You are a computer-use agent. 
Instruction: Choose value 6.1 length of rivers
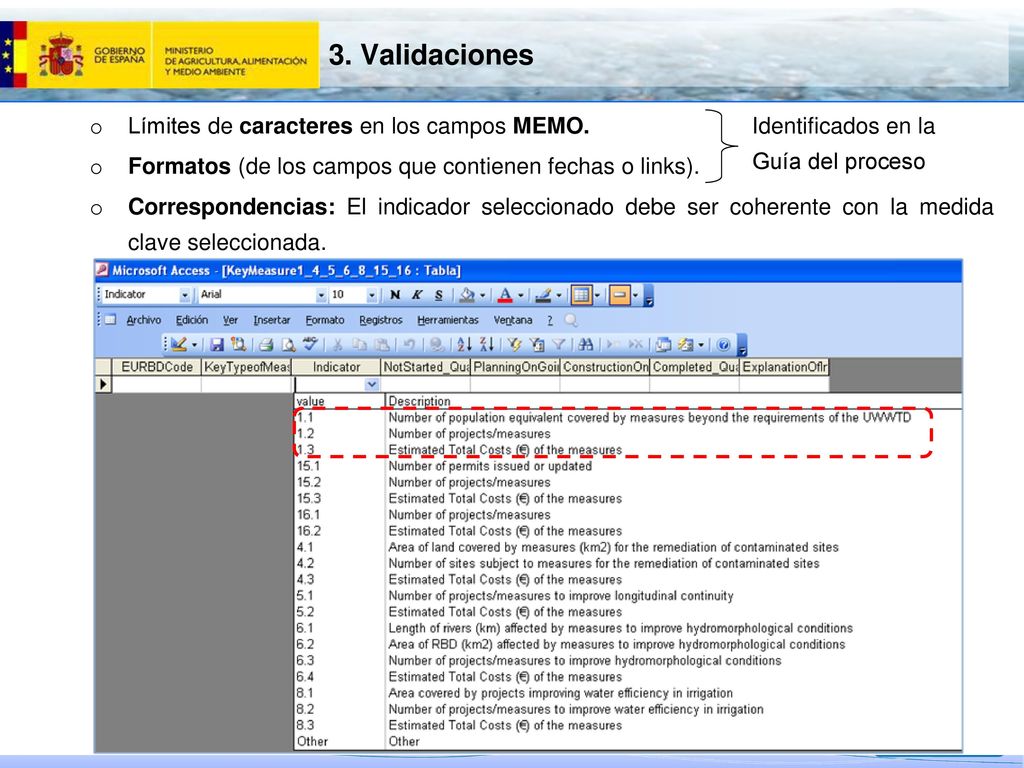click(628, 628)
